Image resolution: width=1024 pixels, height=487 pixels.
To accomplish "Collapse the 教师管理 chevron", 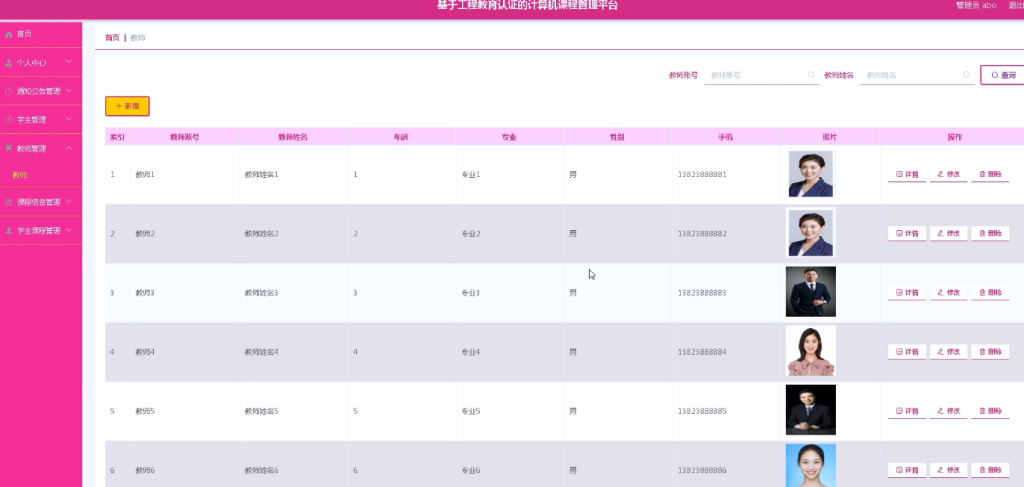I will (x=69, y=148).
